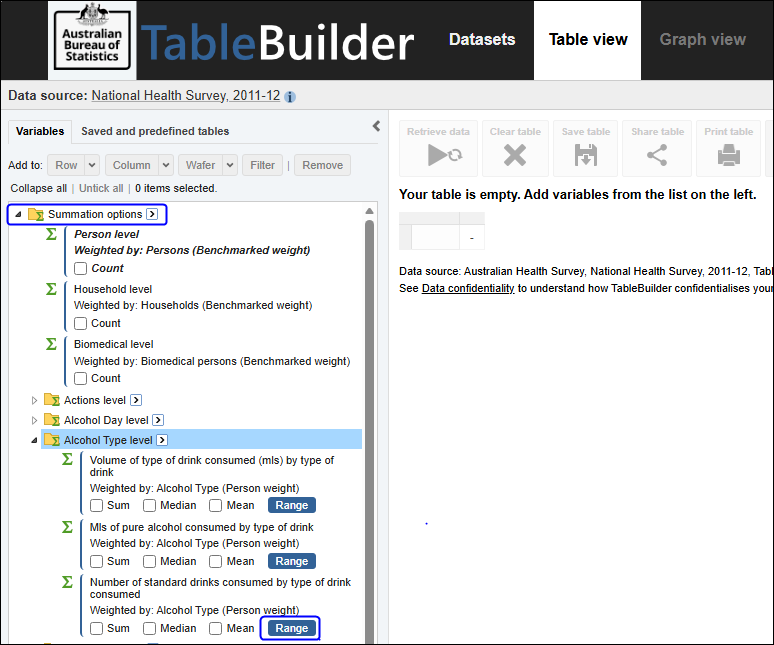Click the Remove button

(322, 165)
